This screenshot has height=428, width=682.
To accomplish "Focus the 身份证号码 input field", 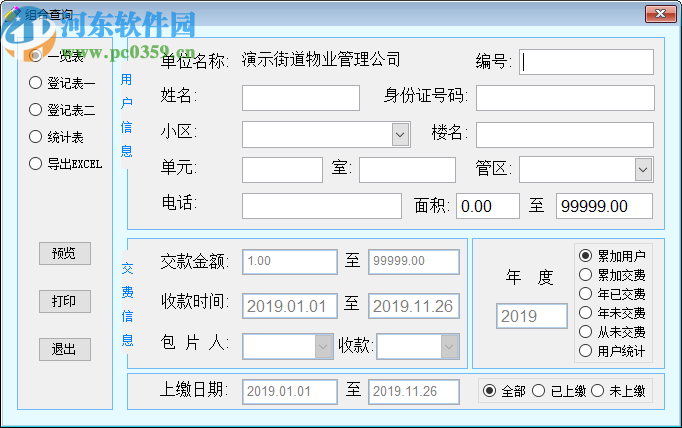I will pos(565,98).
